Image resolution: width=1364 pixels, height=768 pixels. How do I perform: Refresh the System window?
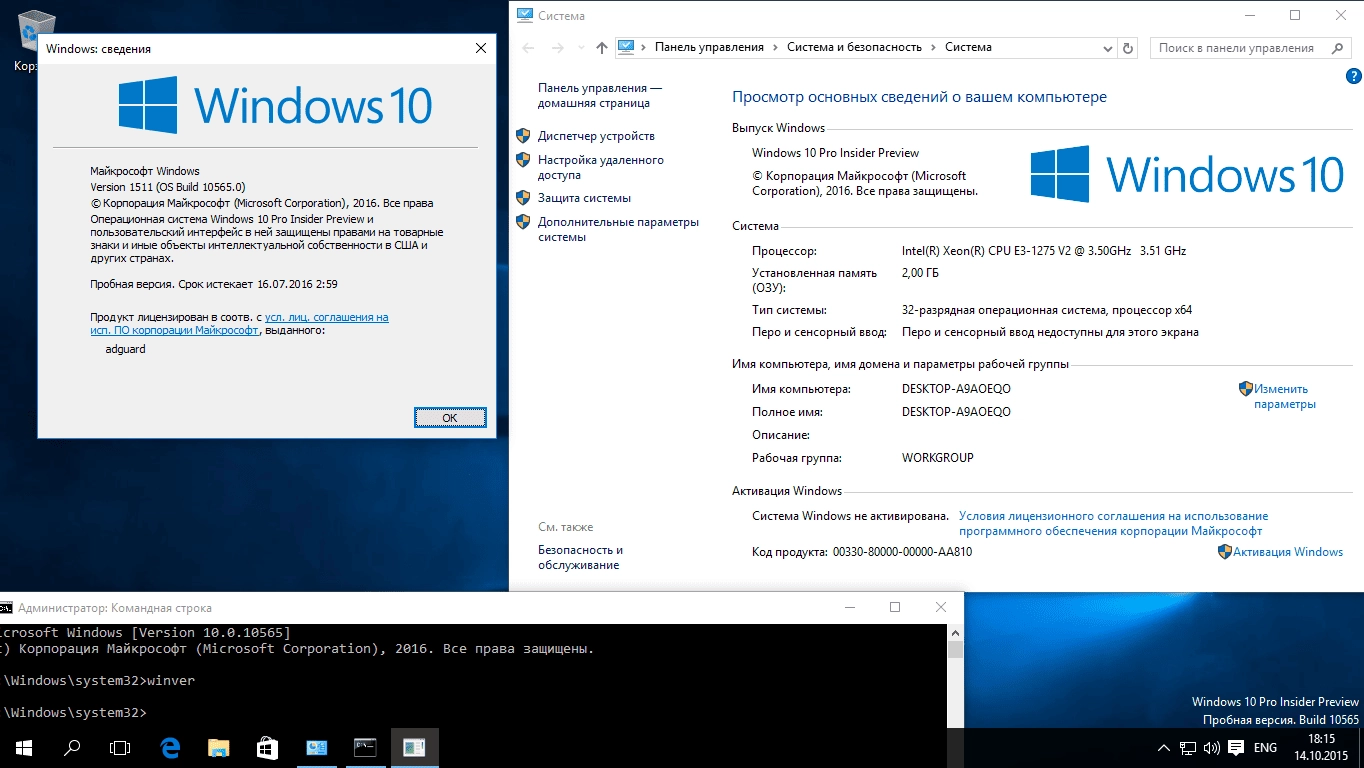click(1128, 48)
